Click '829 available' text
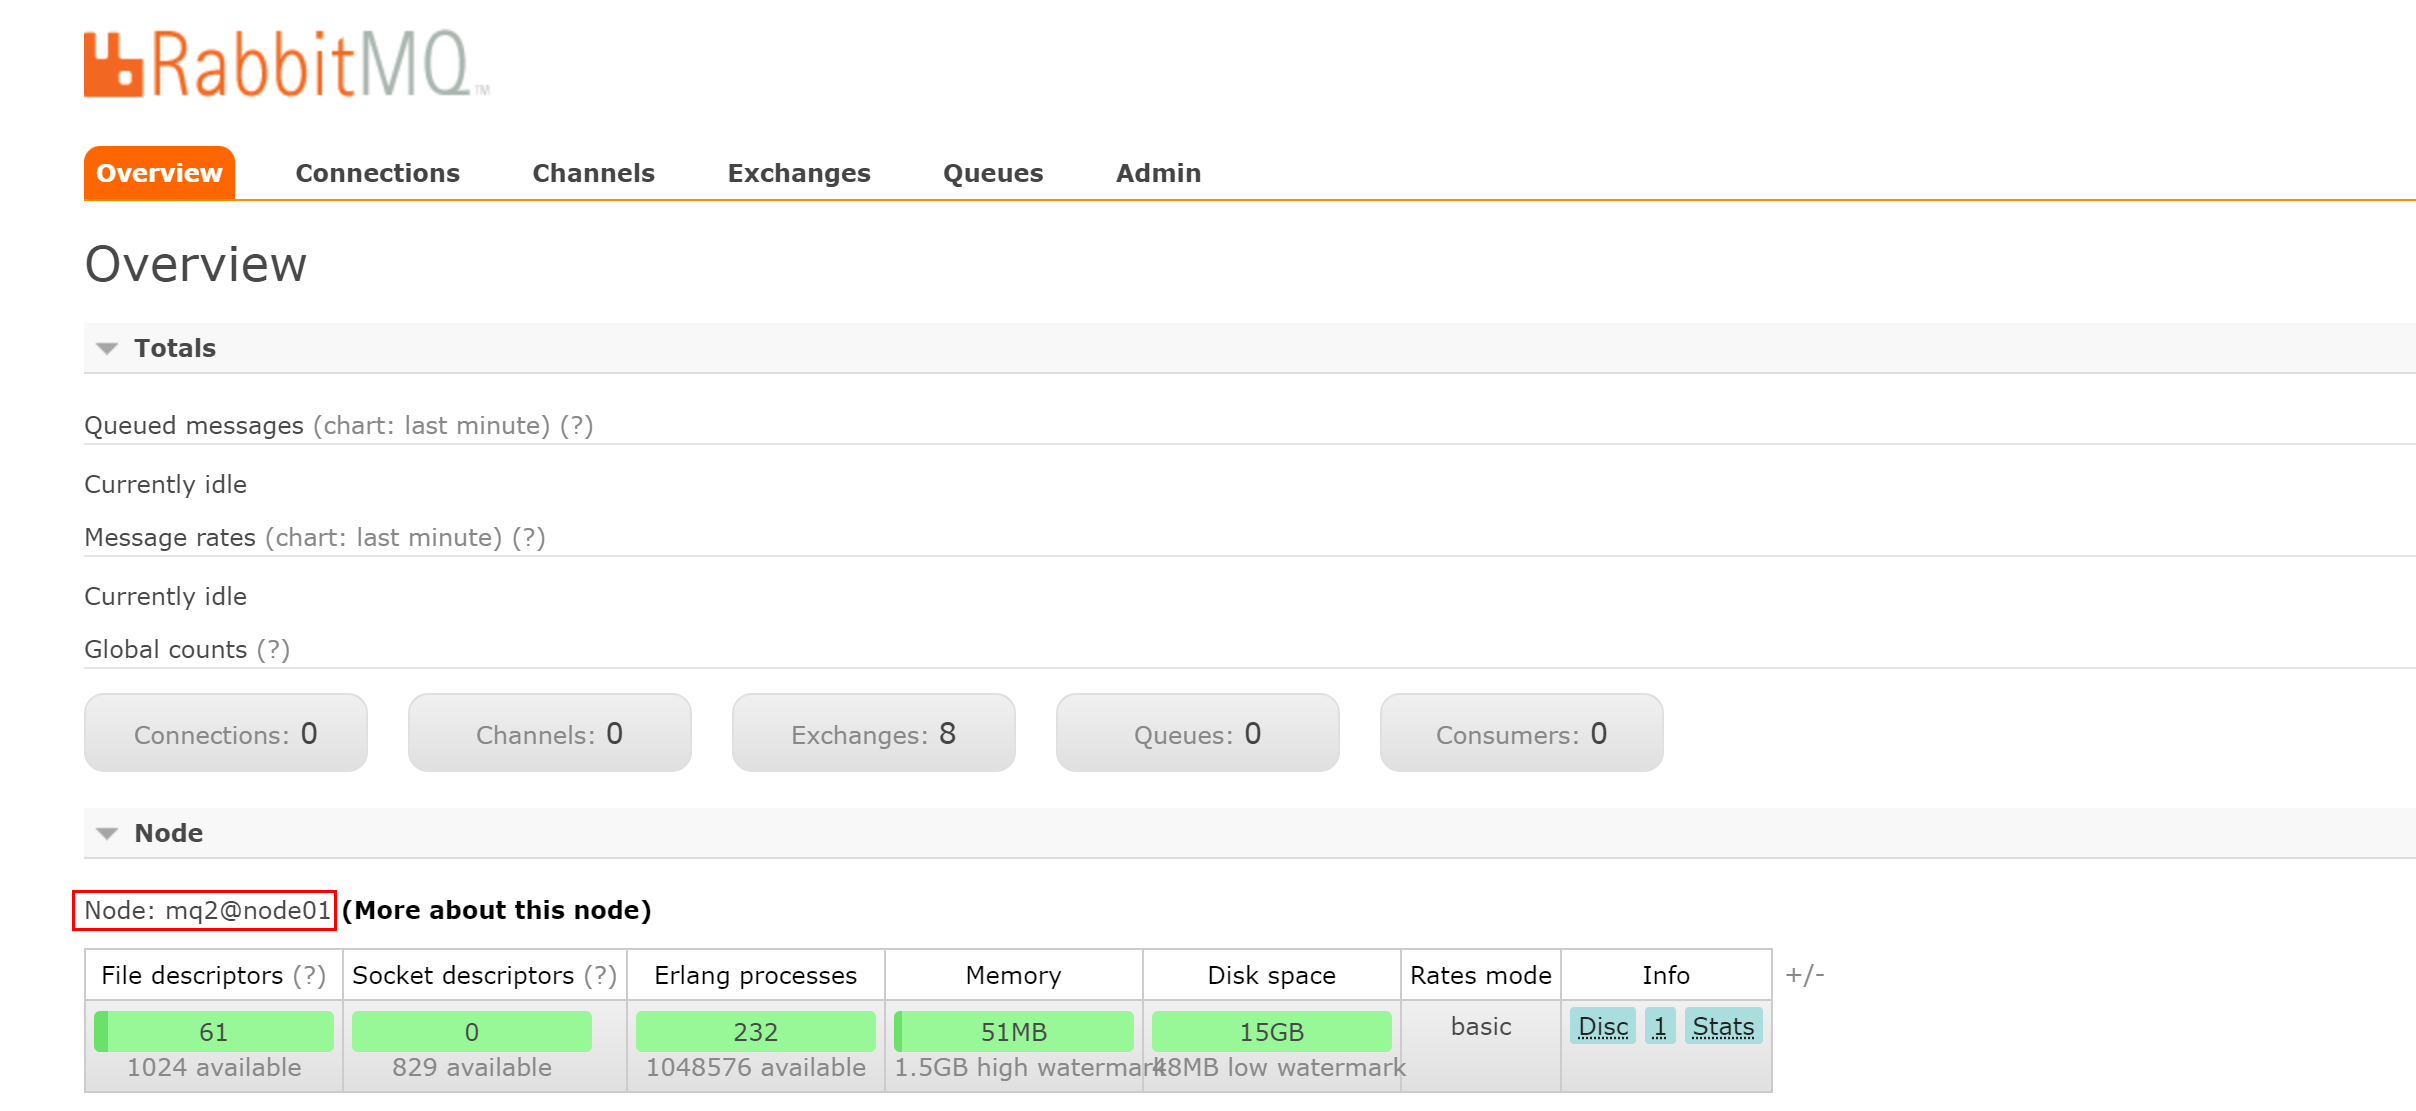Image resolution: width=2416 pixels, height=1111 pixels. 472,1068
